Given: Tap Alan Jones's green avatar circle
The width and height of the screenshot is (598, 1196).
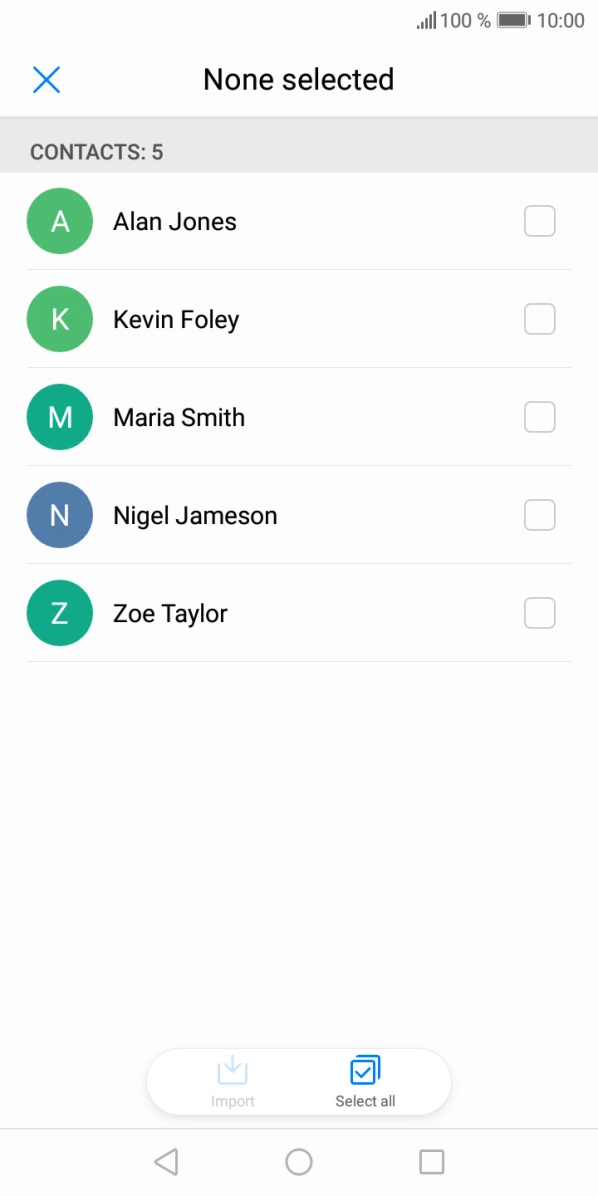Looking at the screenshot, I should coord(59,220).
